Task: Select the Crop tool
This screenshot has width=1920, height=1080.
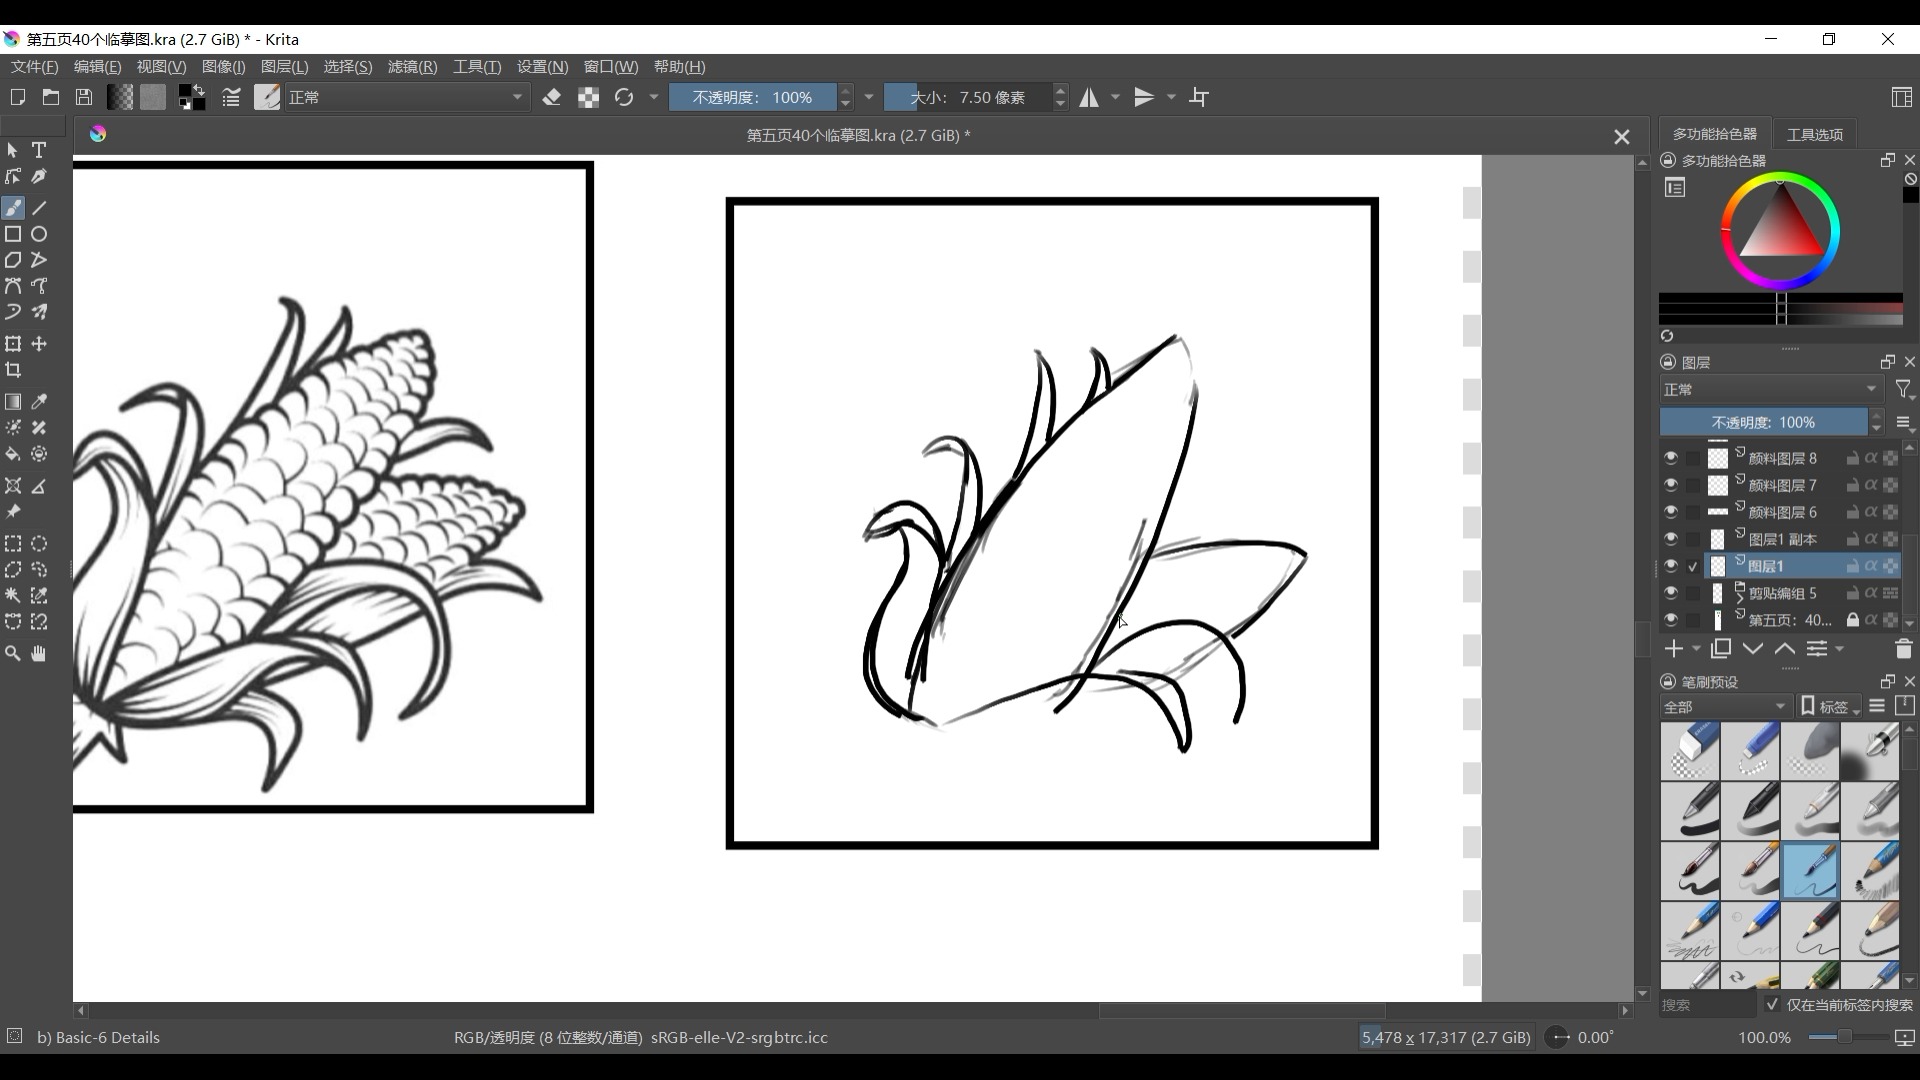Action: point(13,370)
